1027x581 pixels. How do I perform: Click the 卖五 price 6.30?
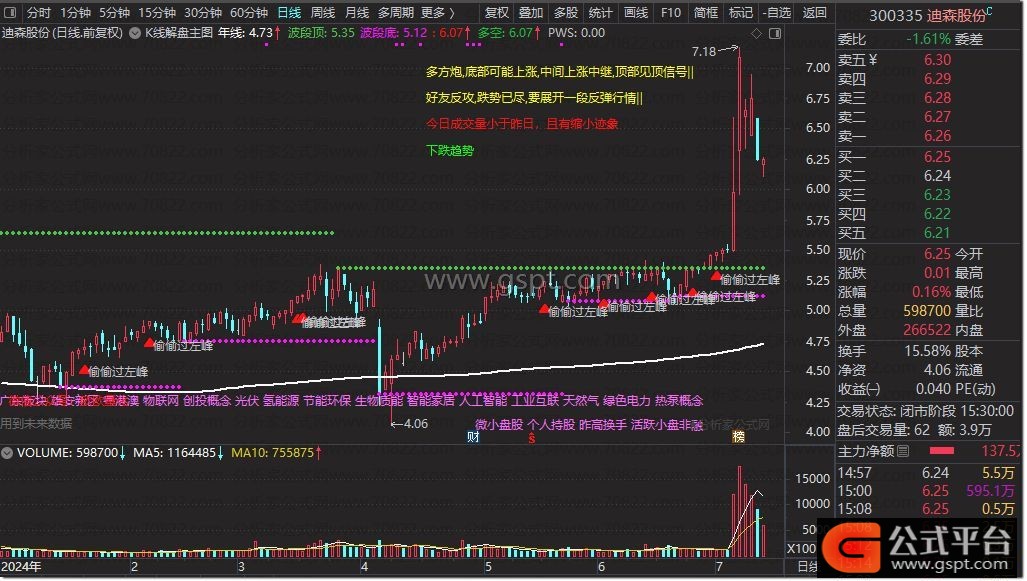[x=937, y=60]
